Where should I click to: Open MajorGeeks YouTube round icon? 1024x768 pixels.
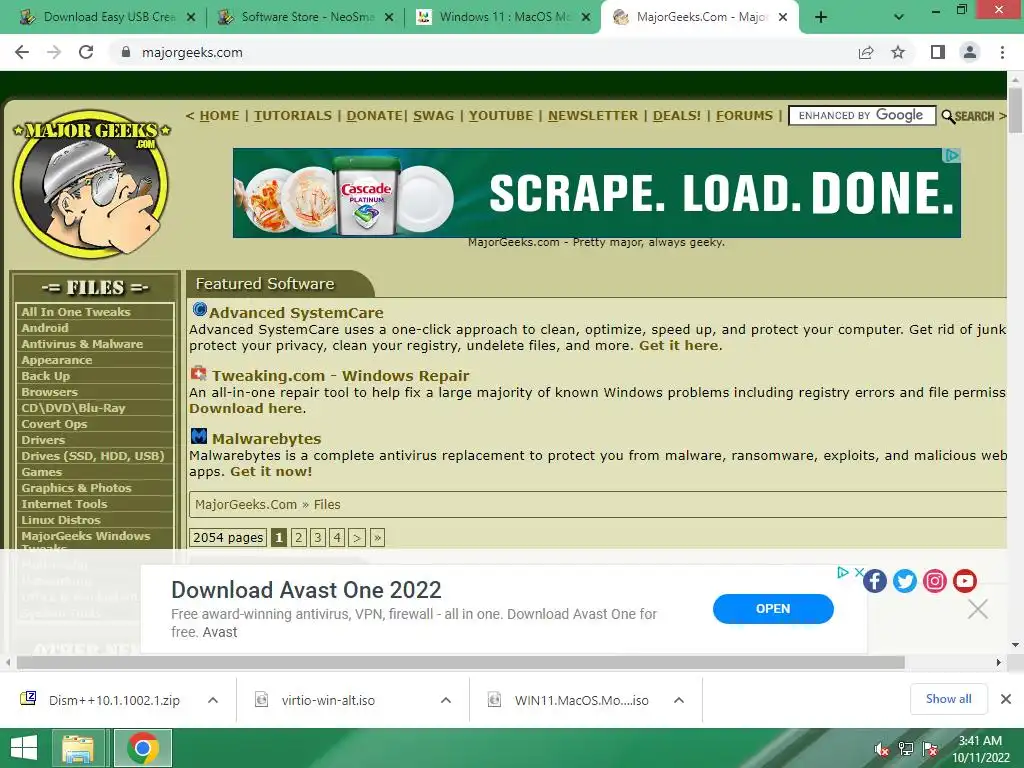tap(965, 581)
